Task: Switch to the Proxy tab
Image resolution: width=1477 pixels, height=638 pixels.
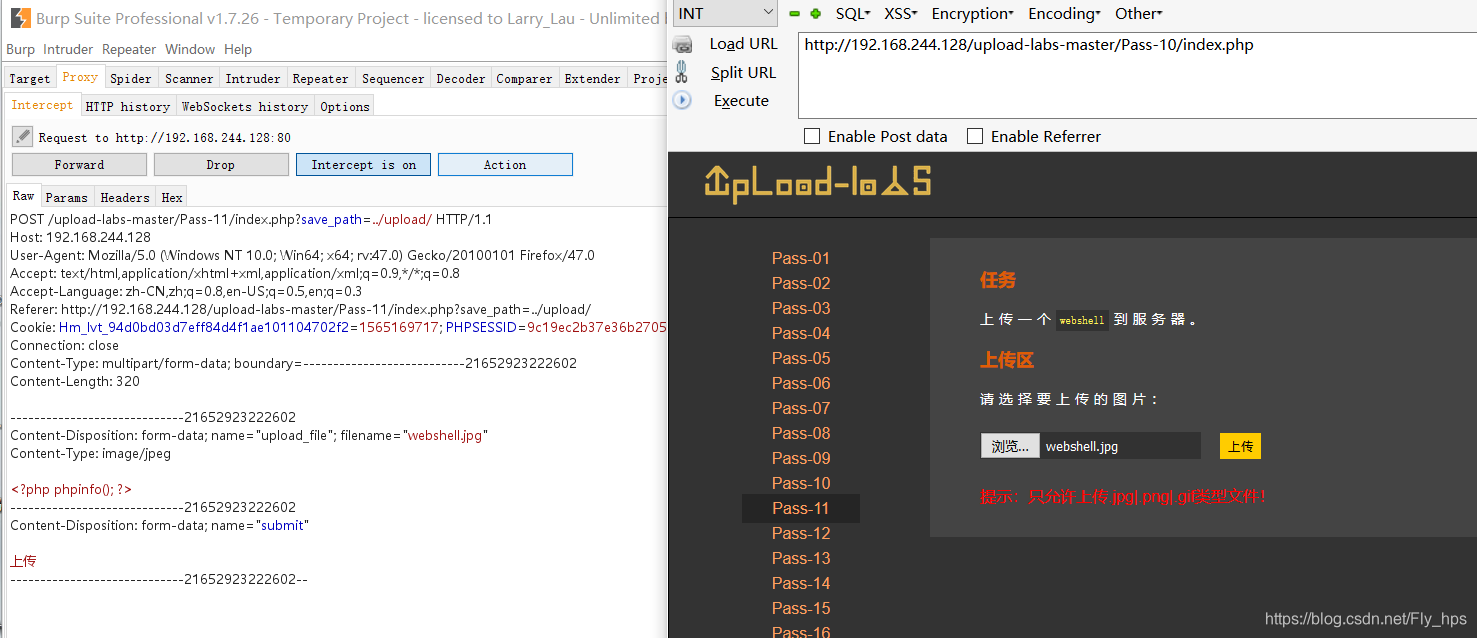Action: [x=80, y=77]
